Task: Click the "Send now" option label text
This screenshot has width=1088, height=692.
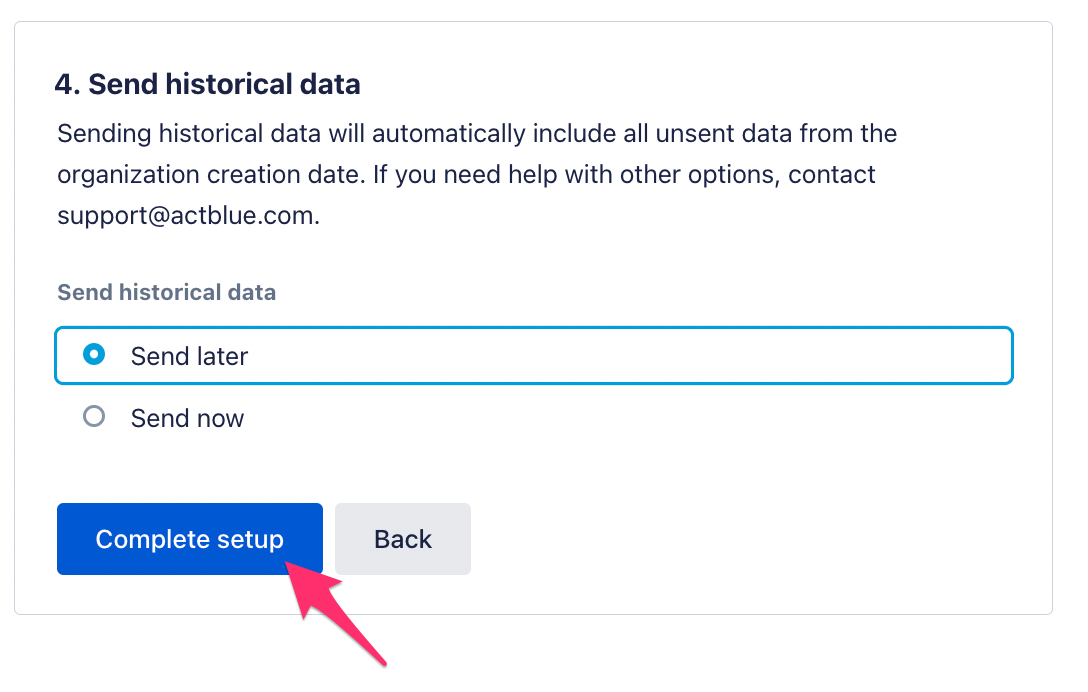Action: pos(187,419)
